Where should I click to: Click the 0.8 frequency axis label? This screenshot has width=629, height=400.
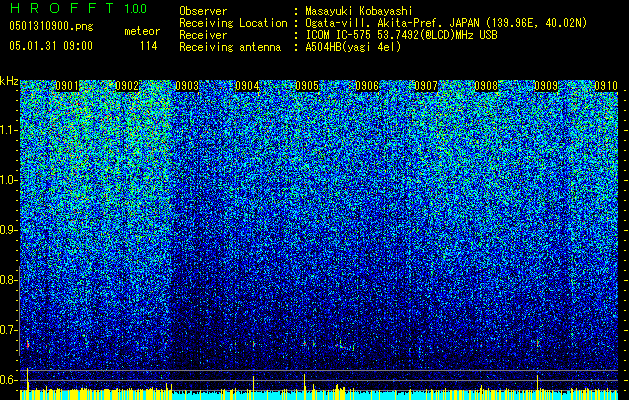[x=8, y=280]
